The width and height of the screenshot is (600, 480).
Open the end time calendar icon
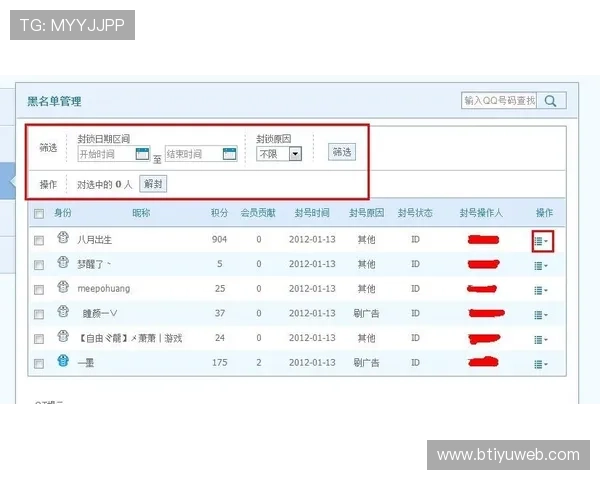229,154
